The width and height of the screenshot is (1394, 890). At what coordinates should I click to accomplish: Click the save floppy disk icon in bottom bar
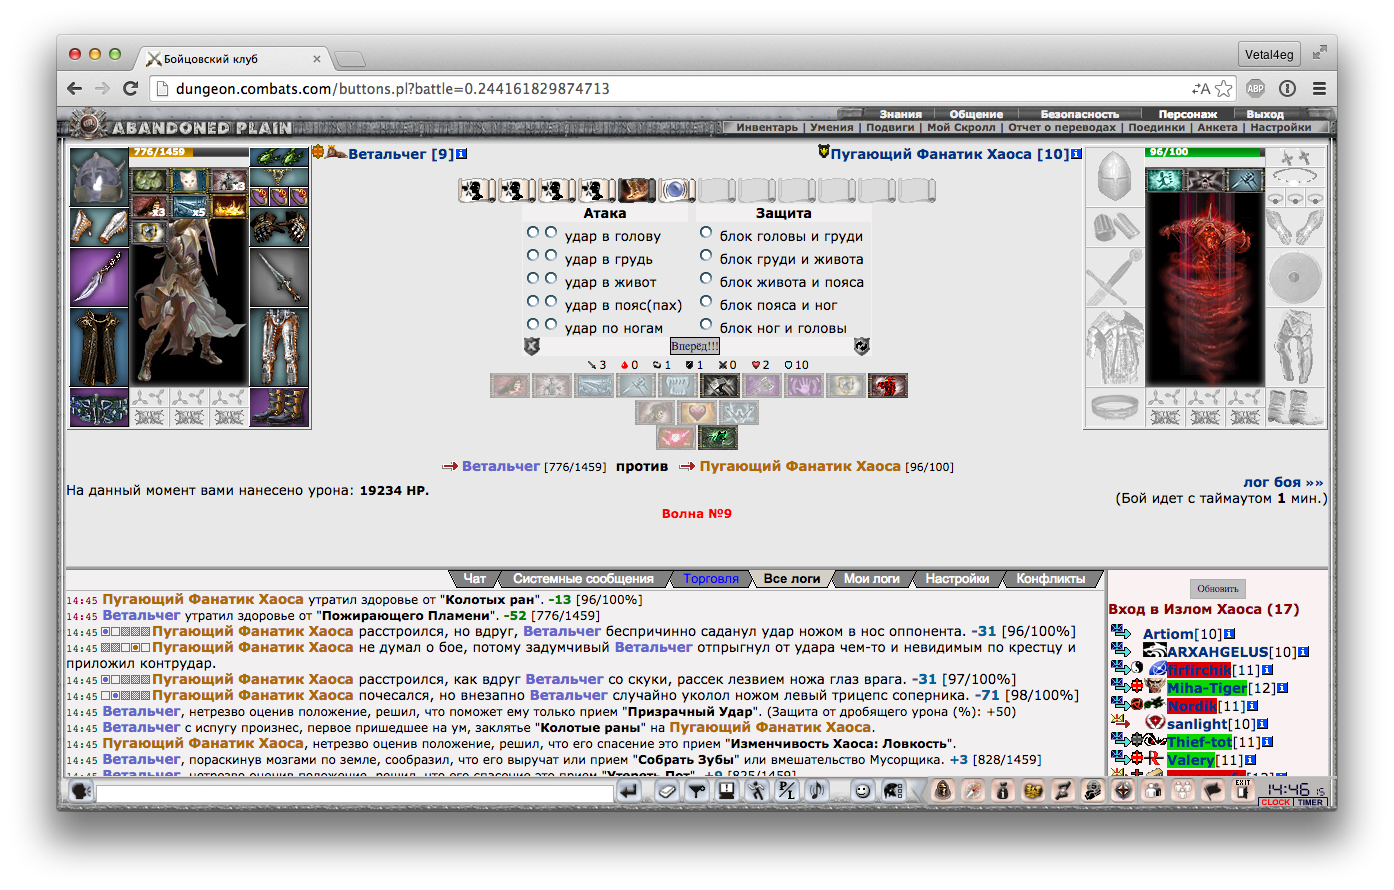[726, 791]
